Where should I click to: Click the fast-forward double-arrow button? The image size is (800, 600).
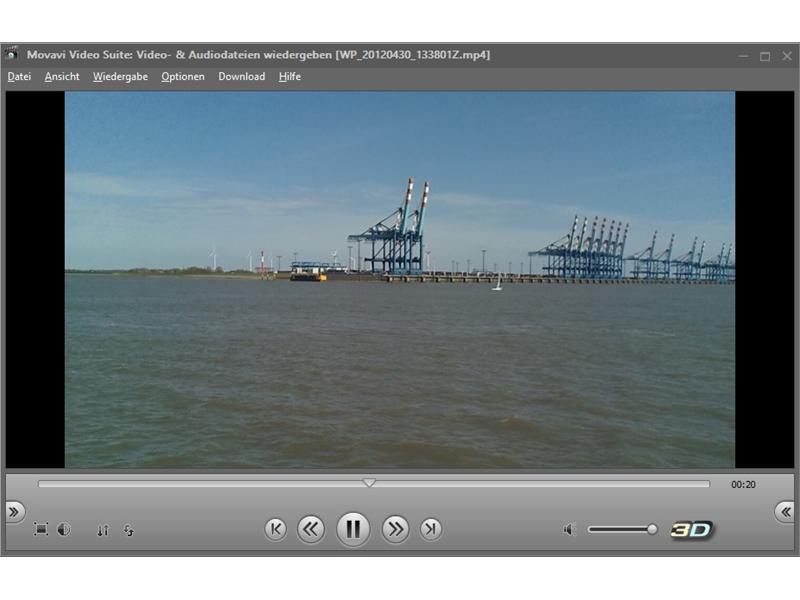coord(395,529)
